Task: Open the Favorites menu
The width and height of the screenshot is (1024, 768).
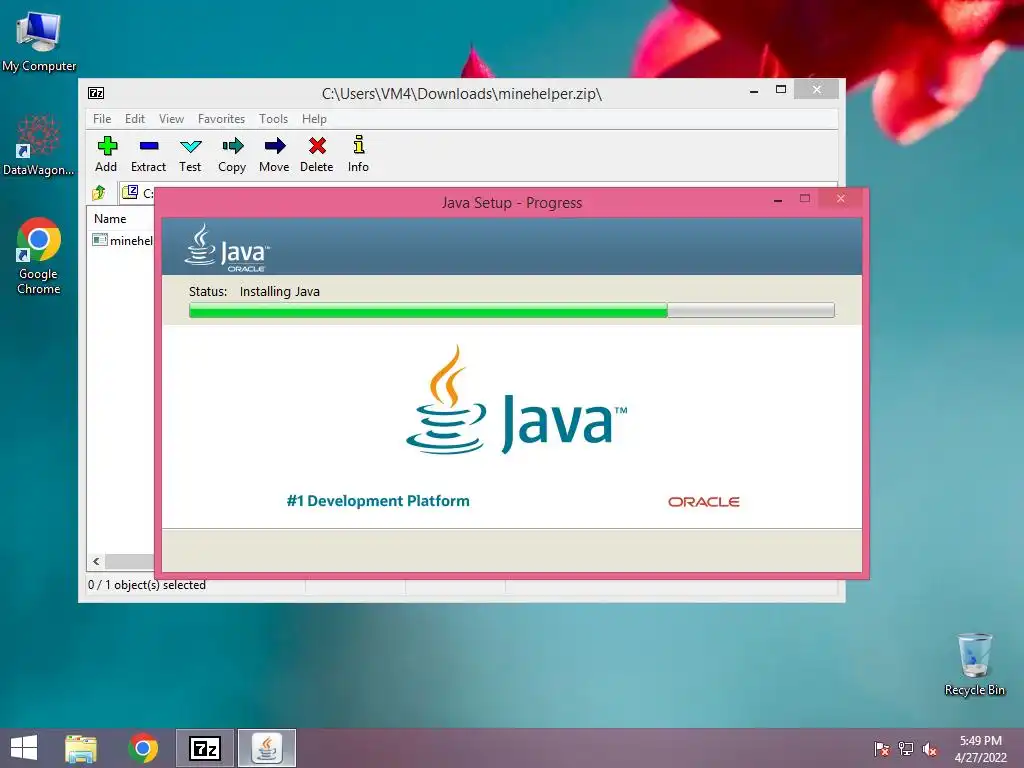Action: pos(221,119)
